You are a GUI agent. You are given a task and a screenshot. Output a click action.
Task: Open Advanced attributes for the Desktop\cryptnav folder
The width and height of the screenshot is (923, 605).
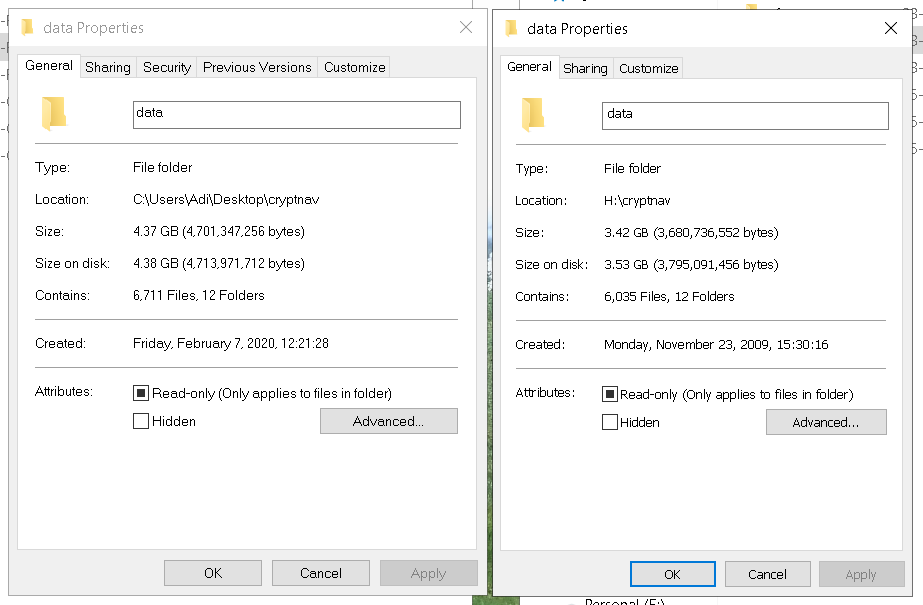(388, 421)
